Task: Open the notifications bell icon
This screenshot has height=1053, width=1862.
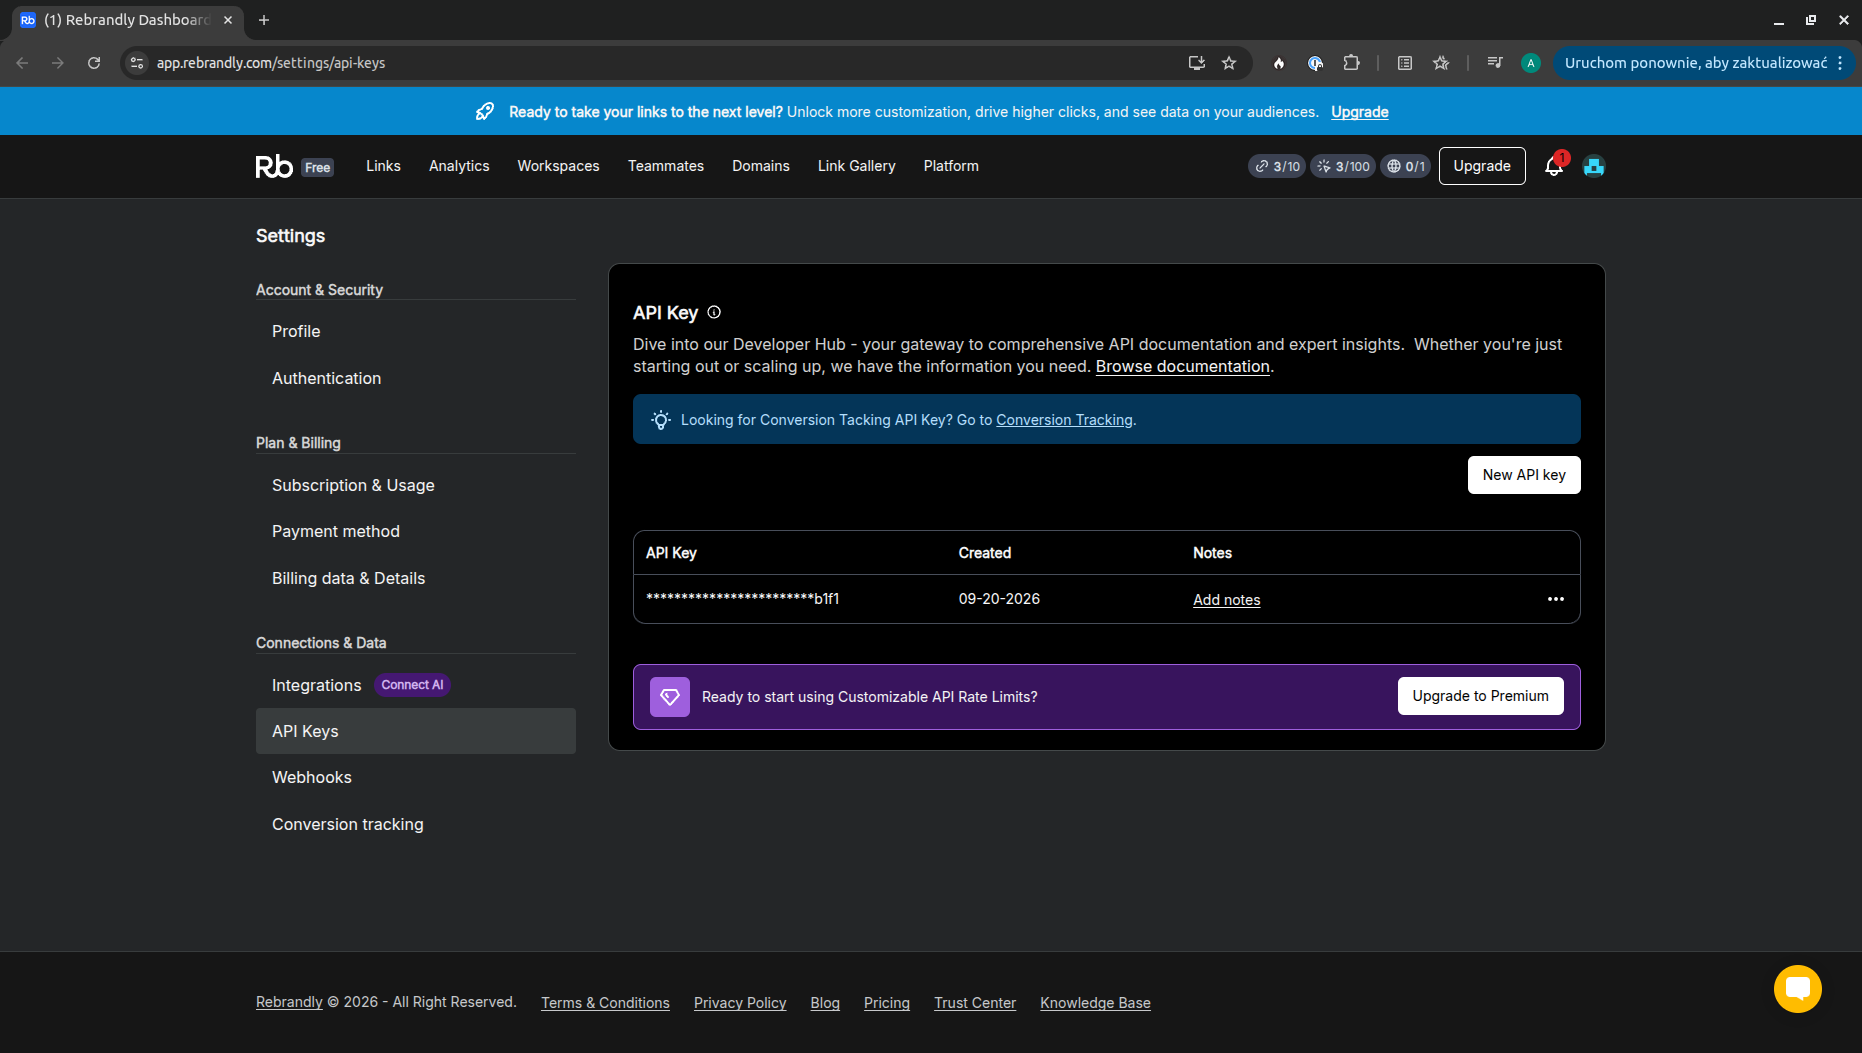Action: pyautogui.click(x=1554, y=166)
